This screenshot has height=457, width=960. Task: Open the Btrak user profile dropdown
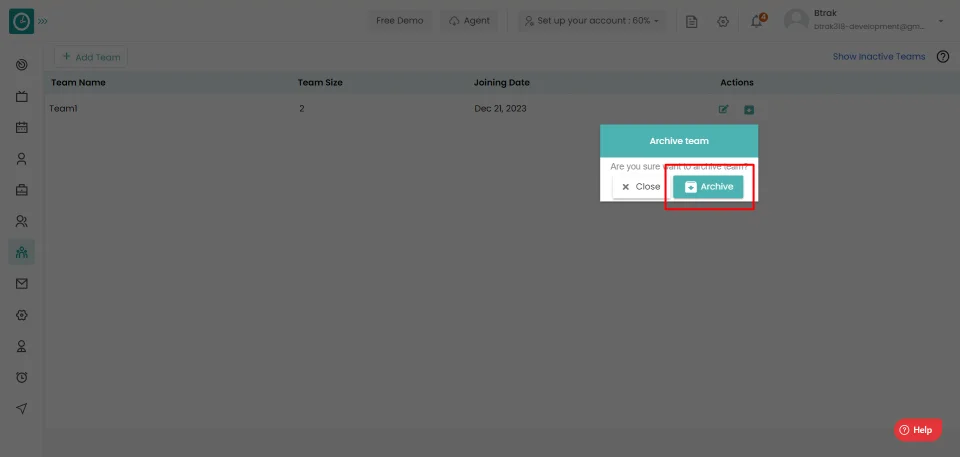pyautogui.click(x=864, y=20)
